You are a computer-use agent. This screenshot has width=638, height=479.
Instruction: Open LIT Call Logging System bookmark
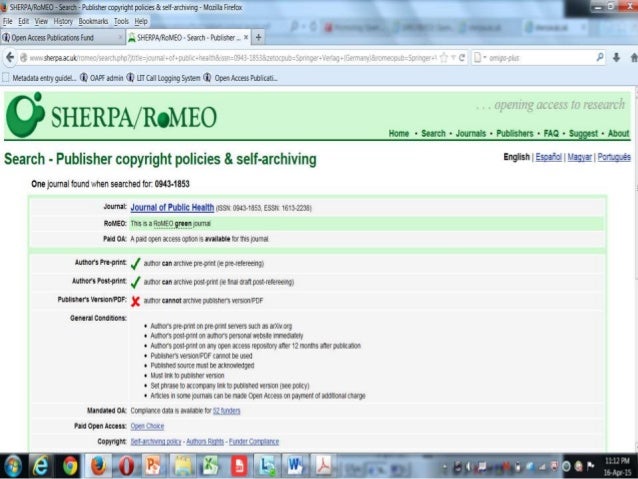(x=164, y=78)
